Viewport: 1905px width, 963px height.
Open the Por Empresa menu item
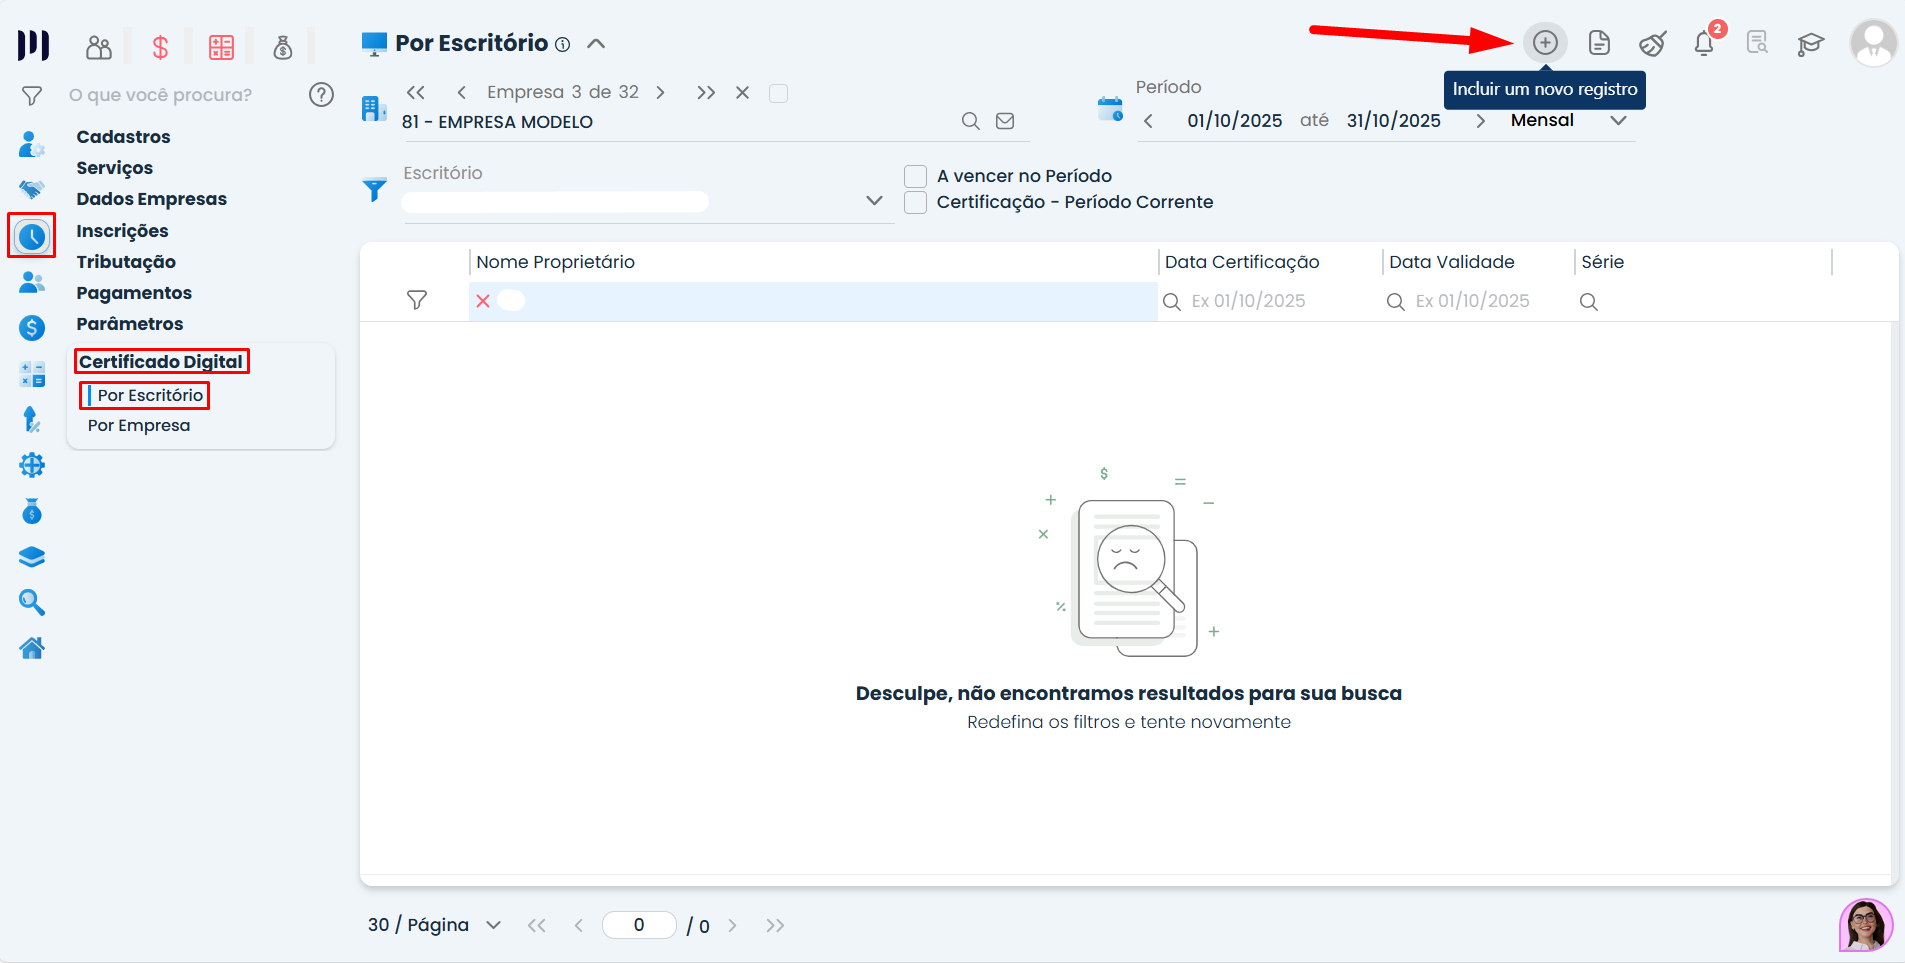[139, 425]
